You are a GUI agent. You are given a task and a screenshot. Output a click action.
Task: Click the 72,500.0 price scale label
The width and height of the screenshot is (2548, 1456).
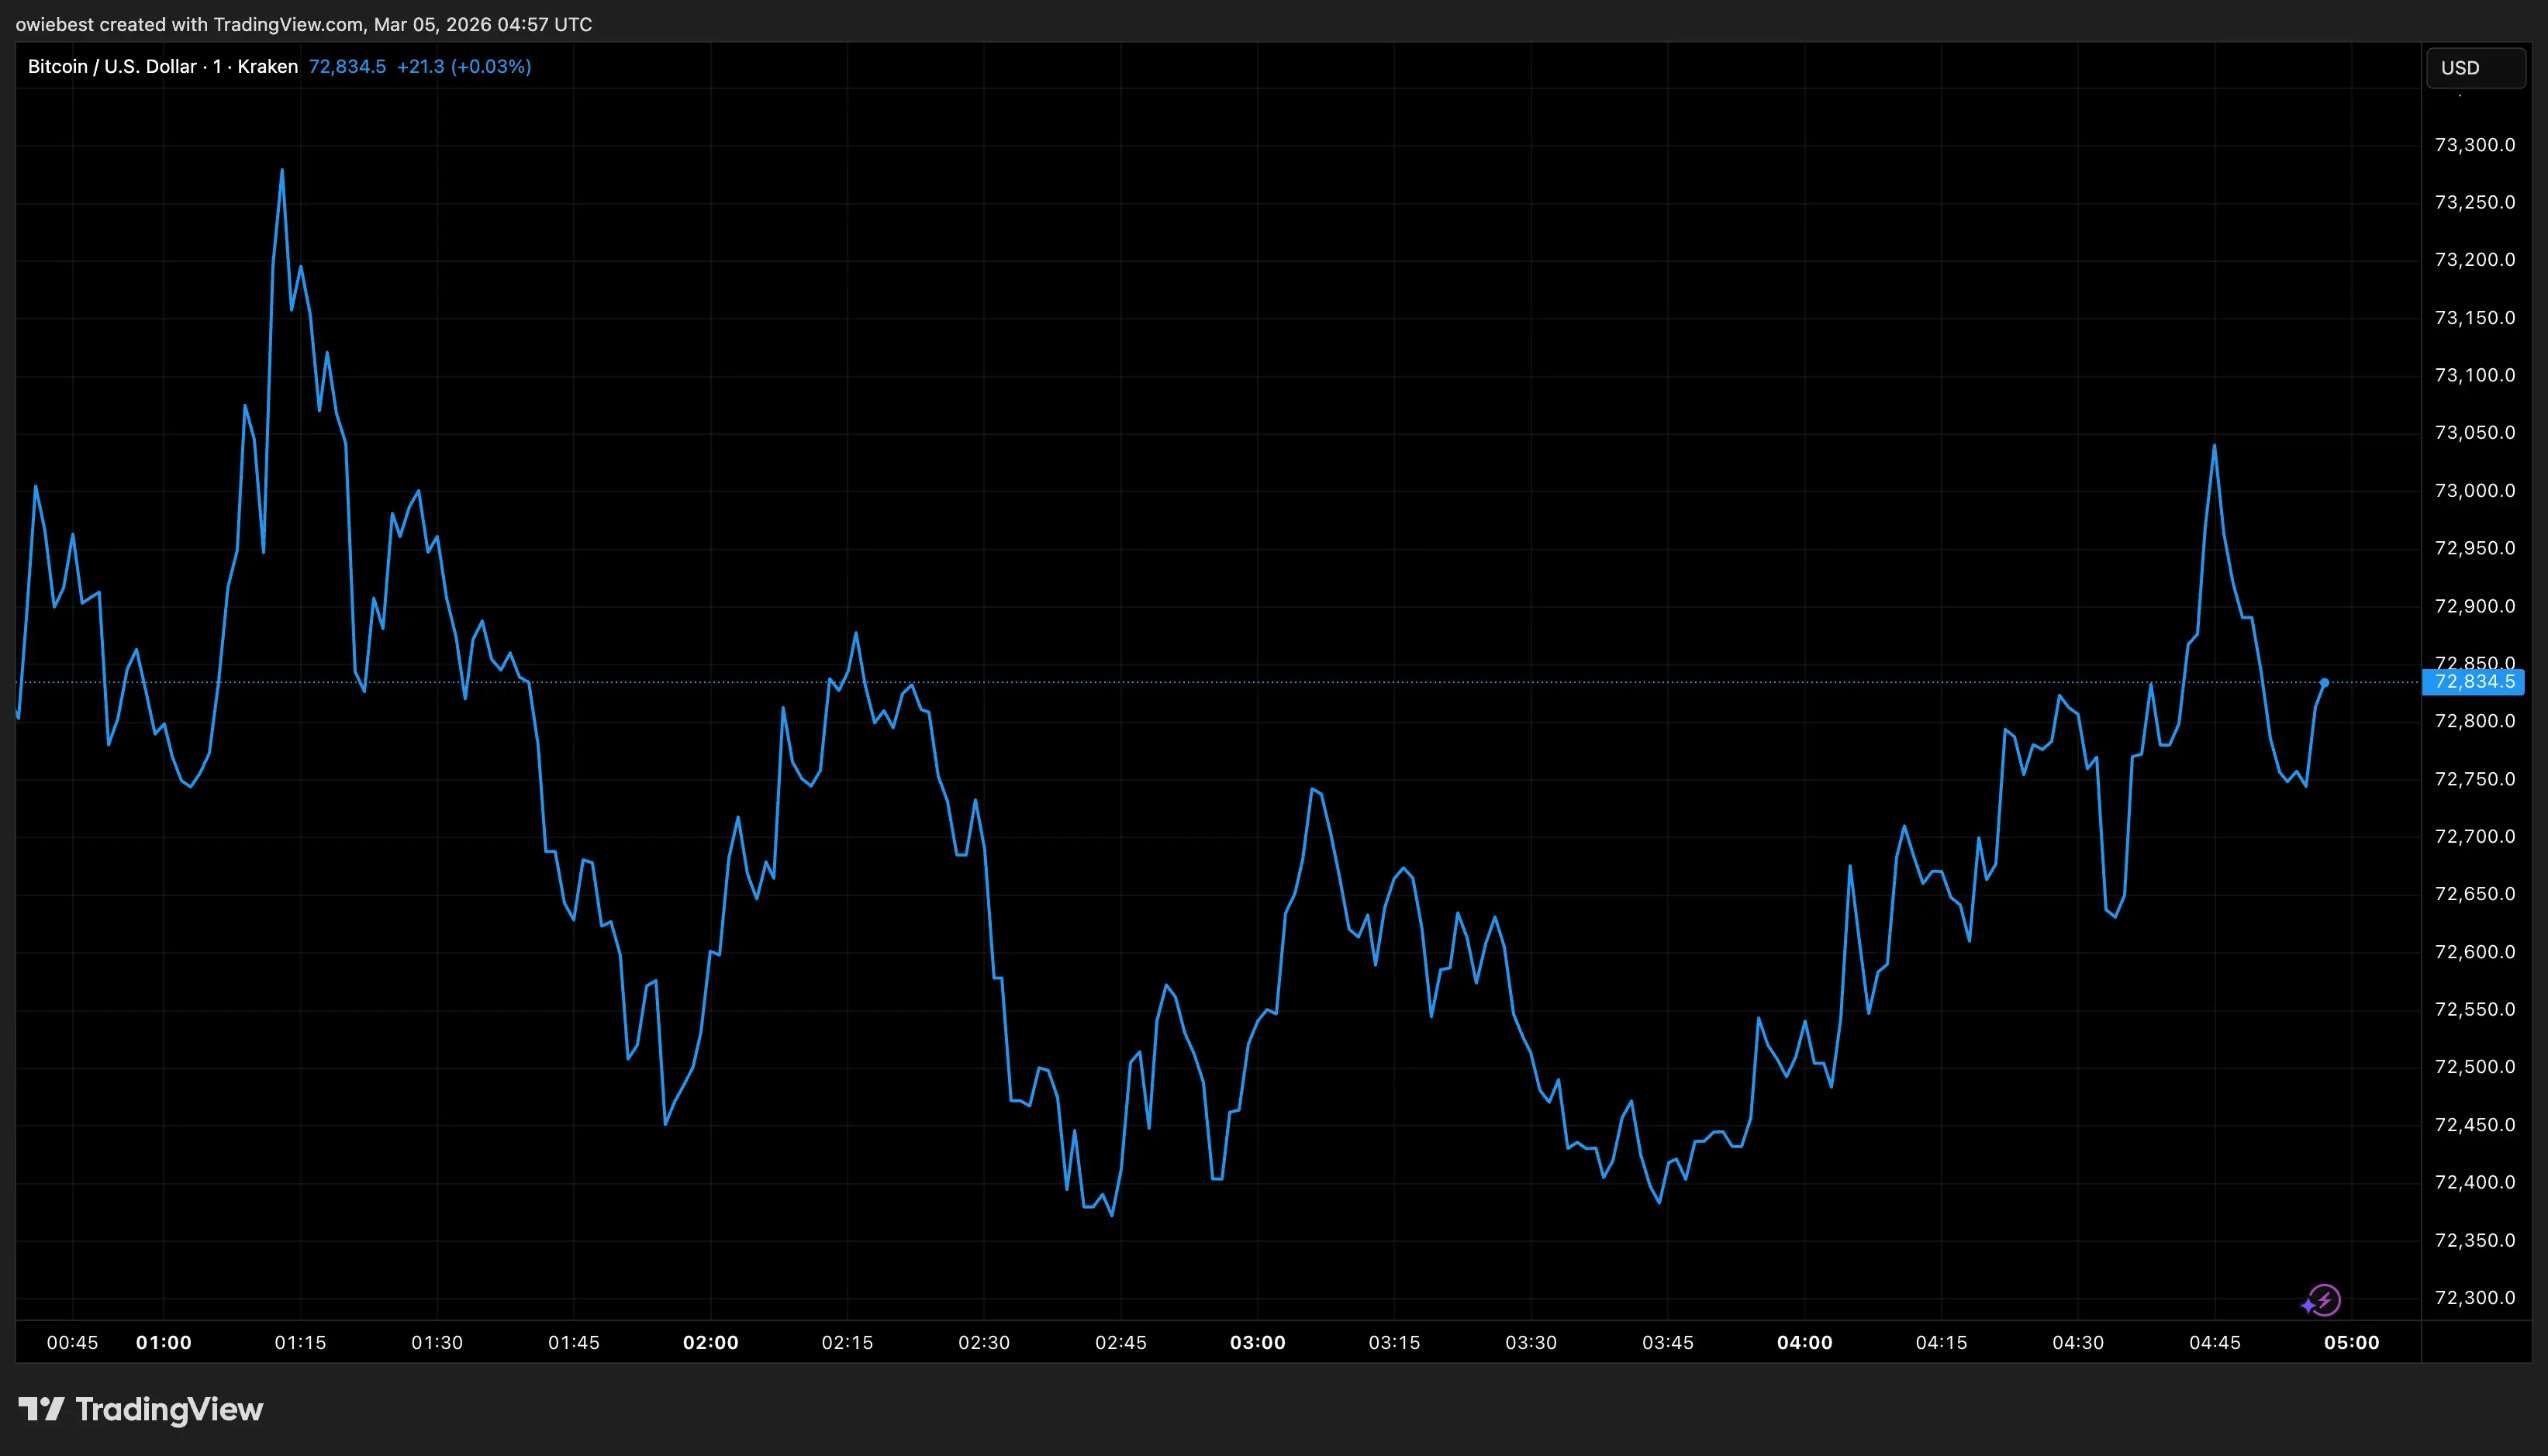tap(2474, 1067)
